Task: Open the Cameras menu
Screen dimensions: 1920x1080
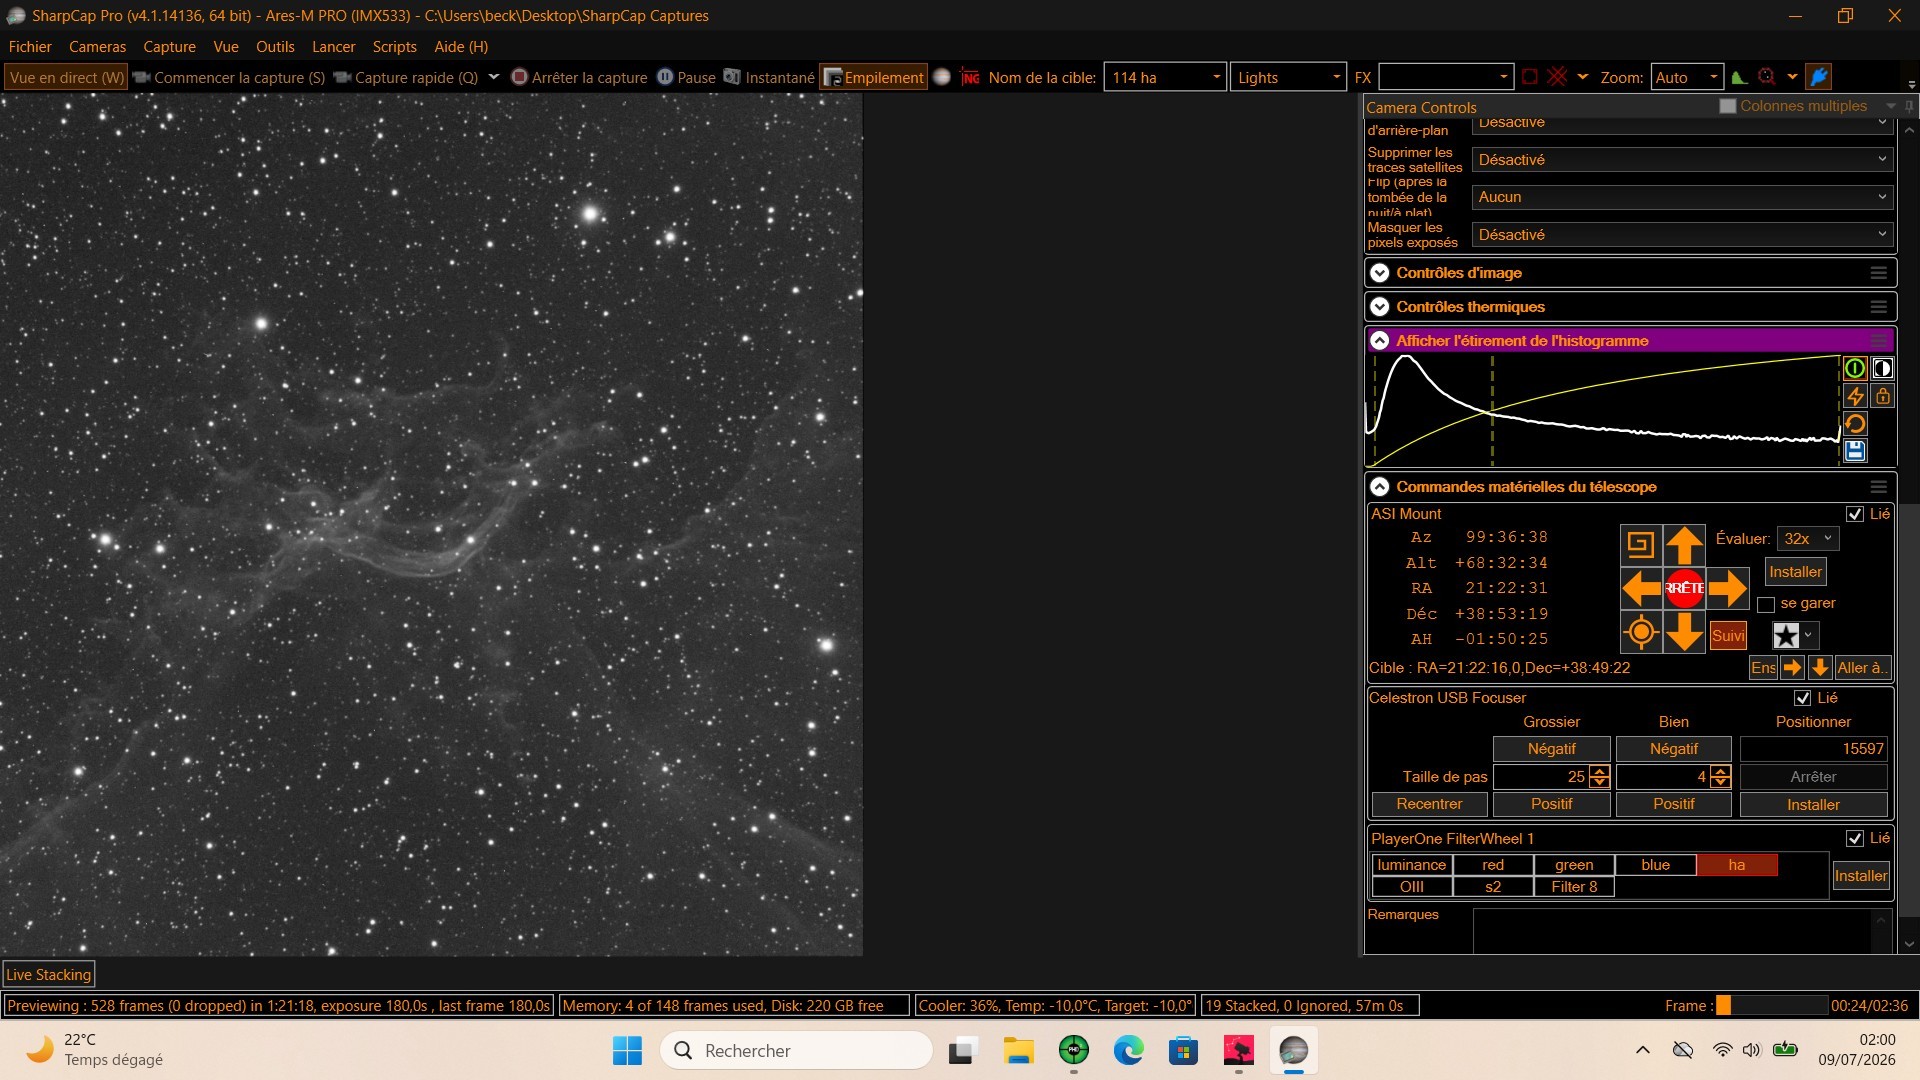Action: [97, 47]
